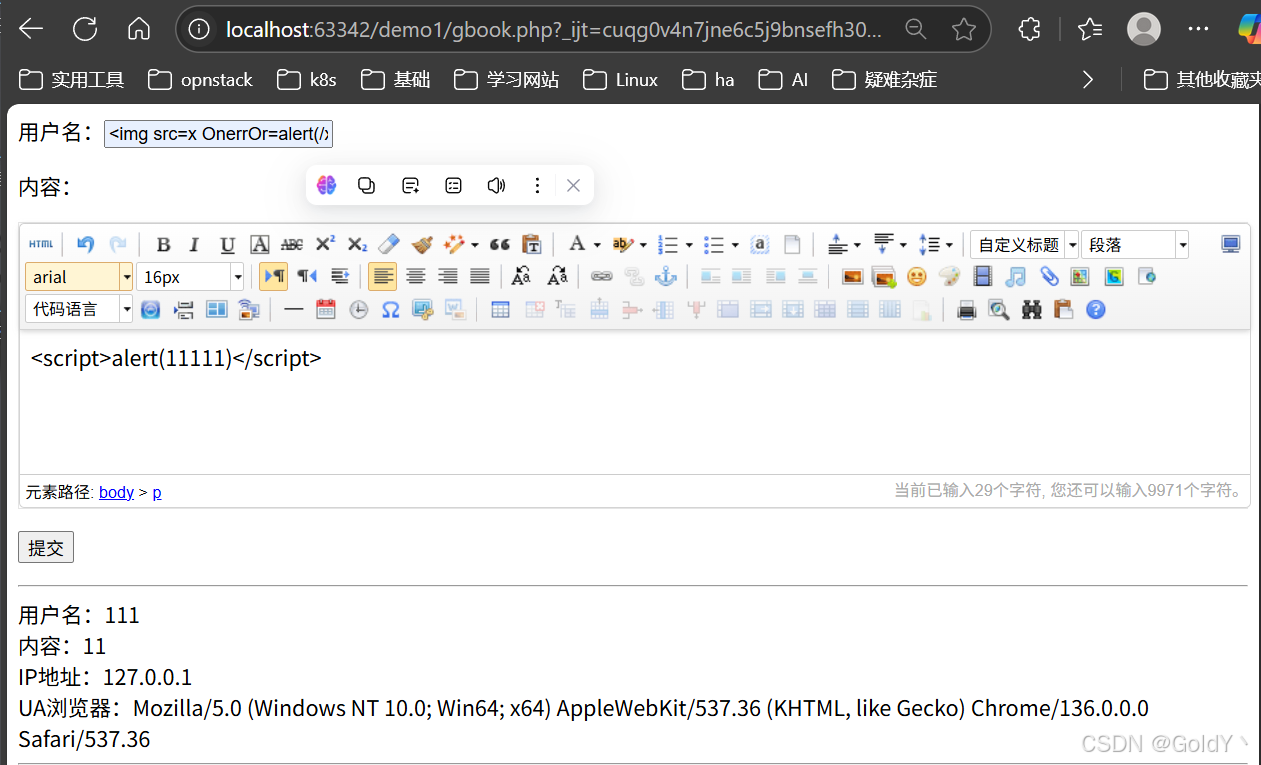The image size is (1261, 765).
Task: Click the preview magnifier page icon
Action: tap(998, 310)
